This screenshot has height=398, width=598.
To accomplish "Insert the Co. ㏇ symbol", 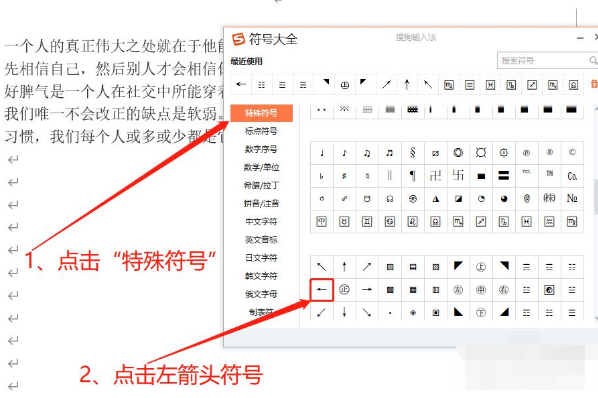I will 572,176.
